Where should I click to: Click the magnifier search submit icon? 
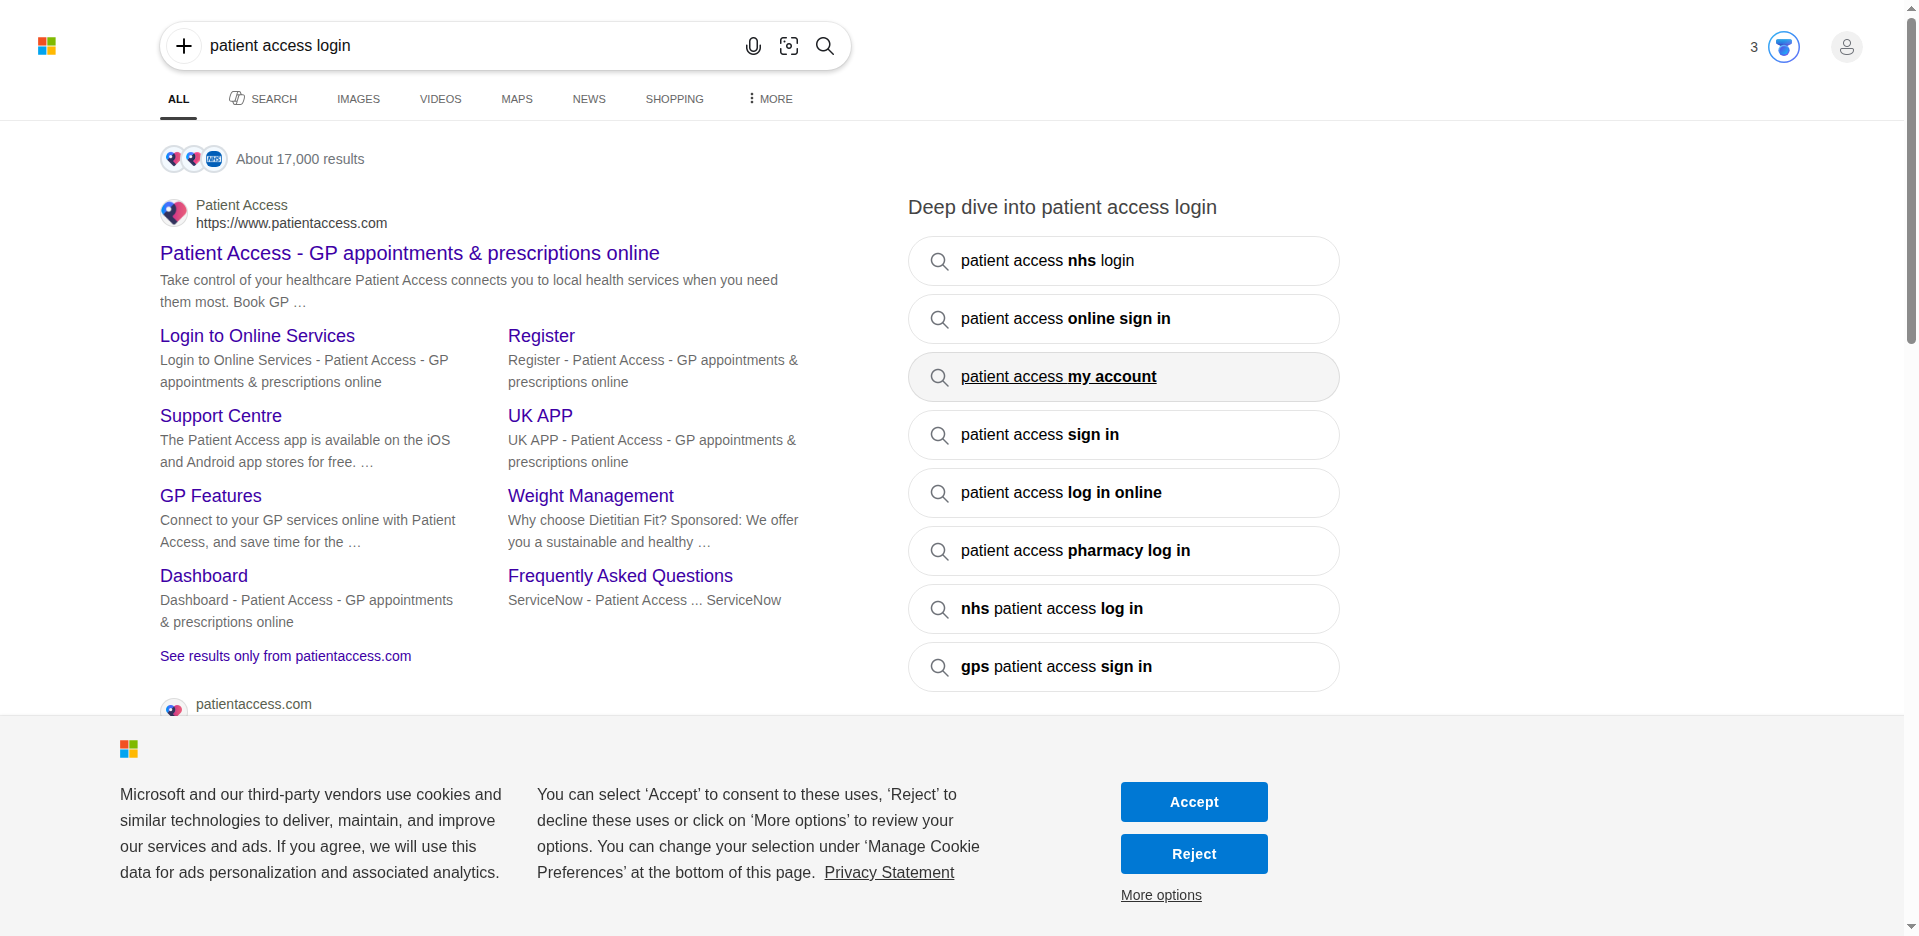[x=825, y=46]
